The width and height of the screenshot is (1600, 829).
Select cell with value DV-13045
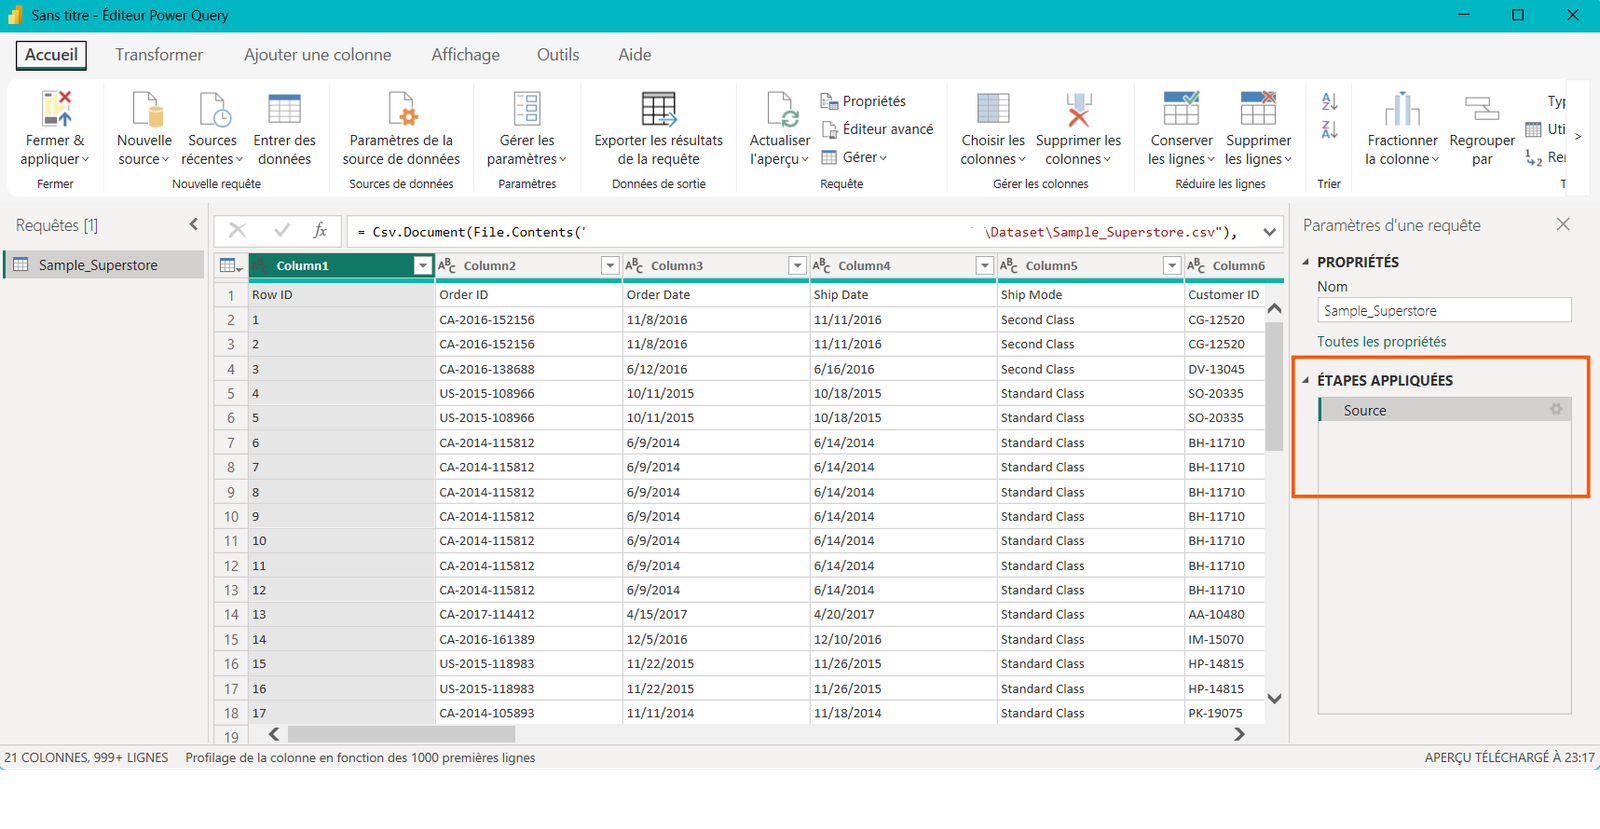point(1225,369)
